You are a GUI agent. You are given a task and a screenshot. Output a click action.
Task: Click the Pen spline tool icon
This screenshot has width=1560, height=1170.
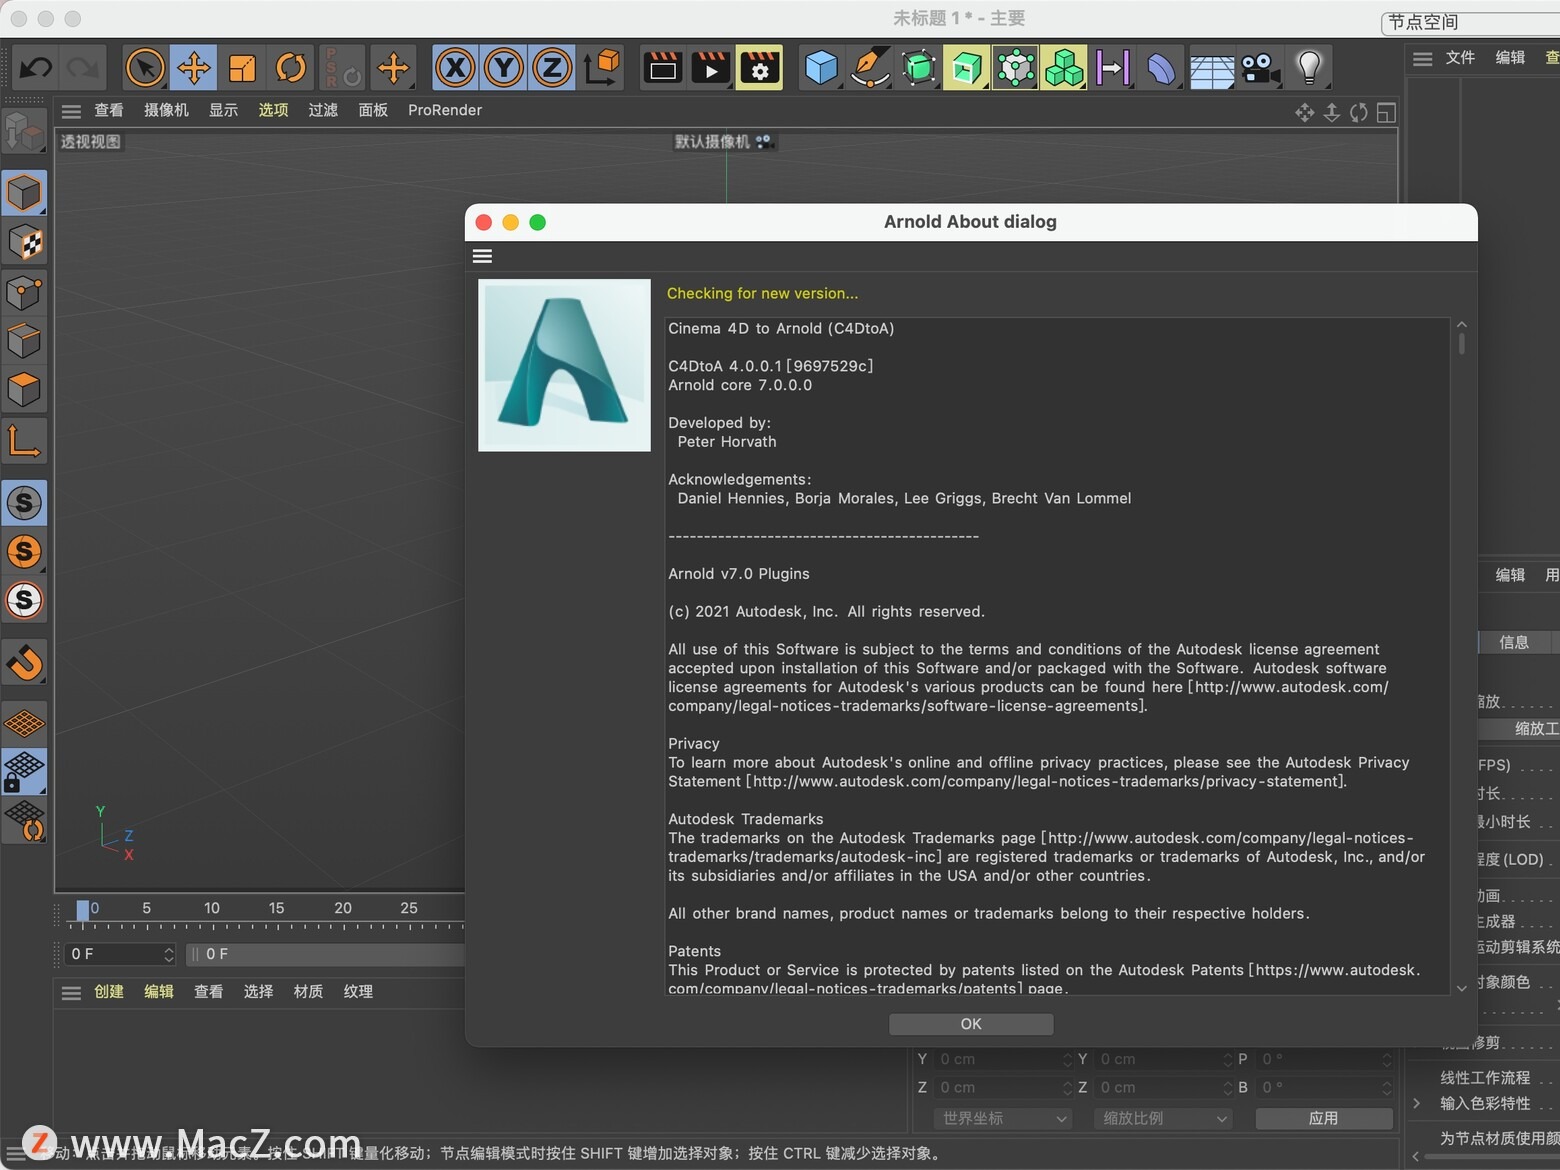[869, 67]
